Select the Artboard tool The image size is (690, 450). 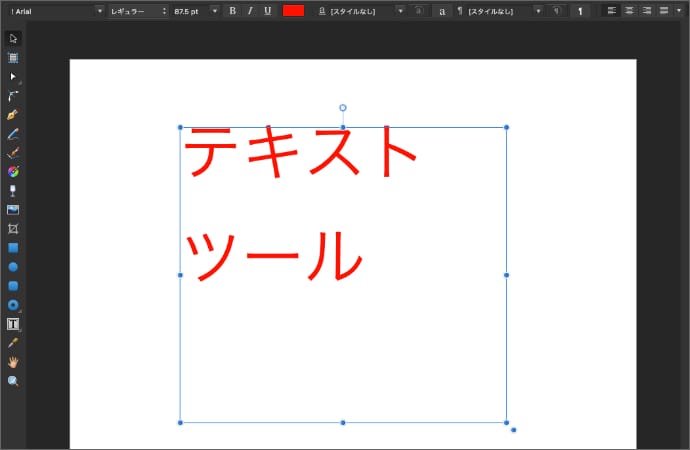(13, 57)
